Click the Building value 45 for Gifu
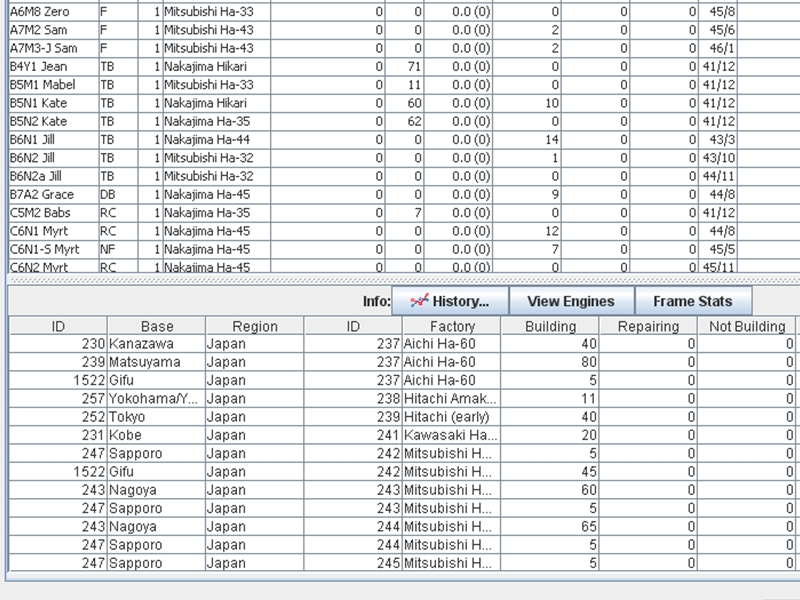 pyautogui.click(x=551, y=472)
